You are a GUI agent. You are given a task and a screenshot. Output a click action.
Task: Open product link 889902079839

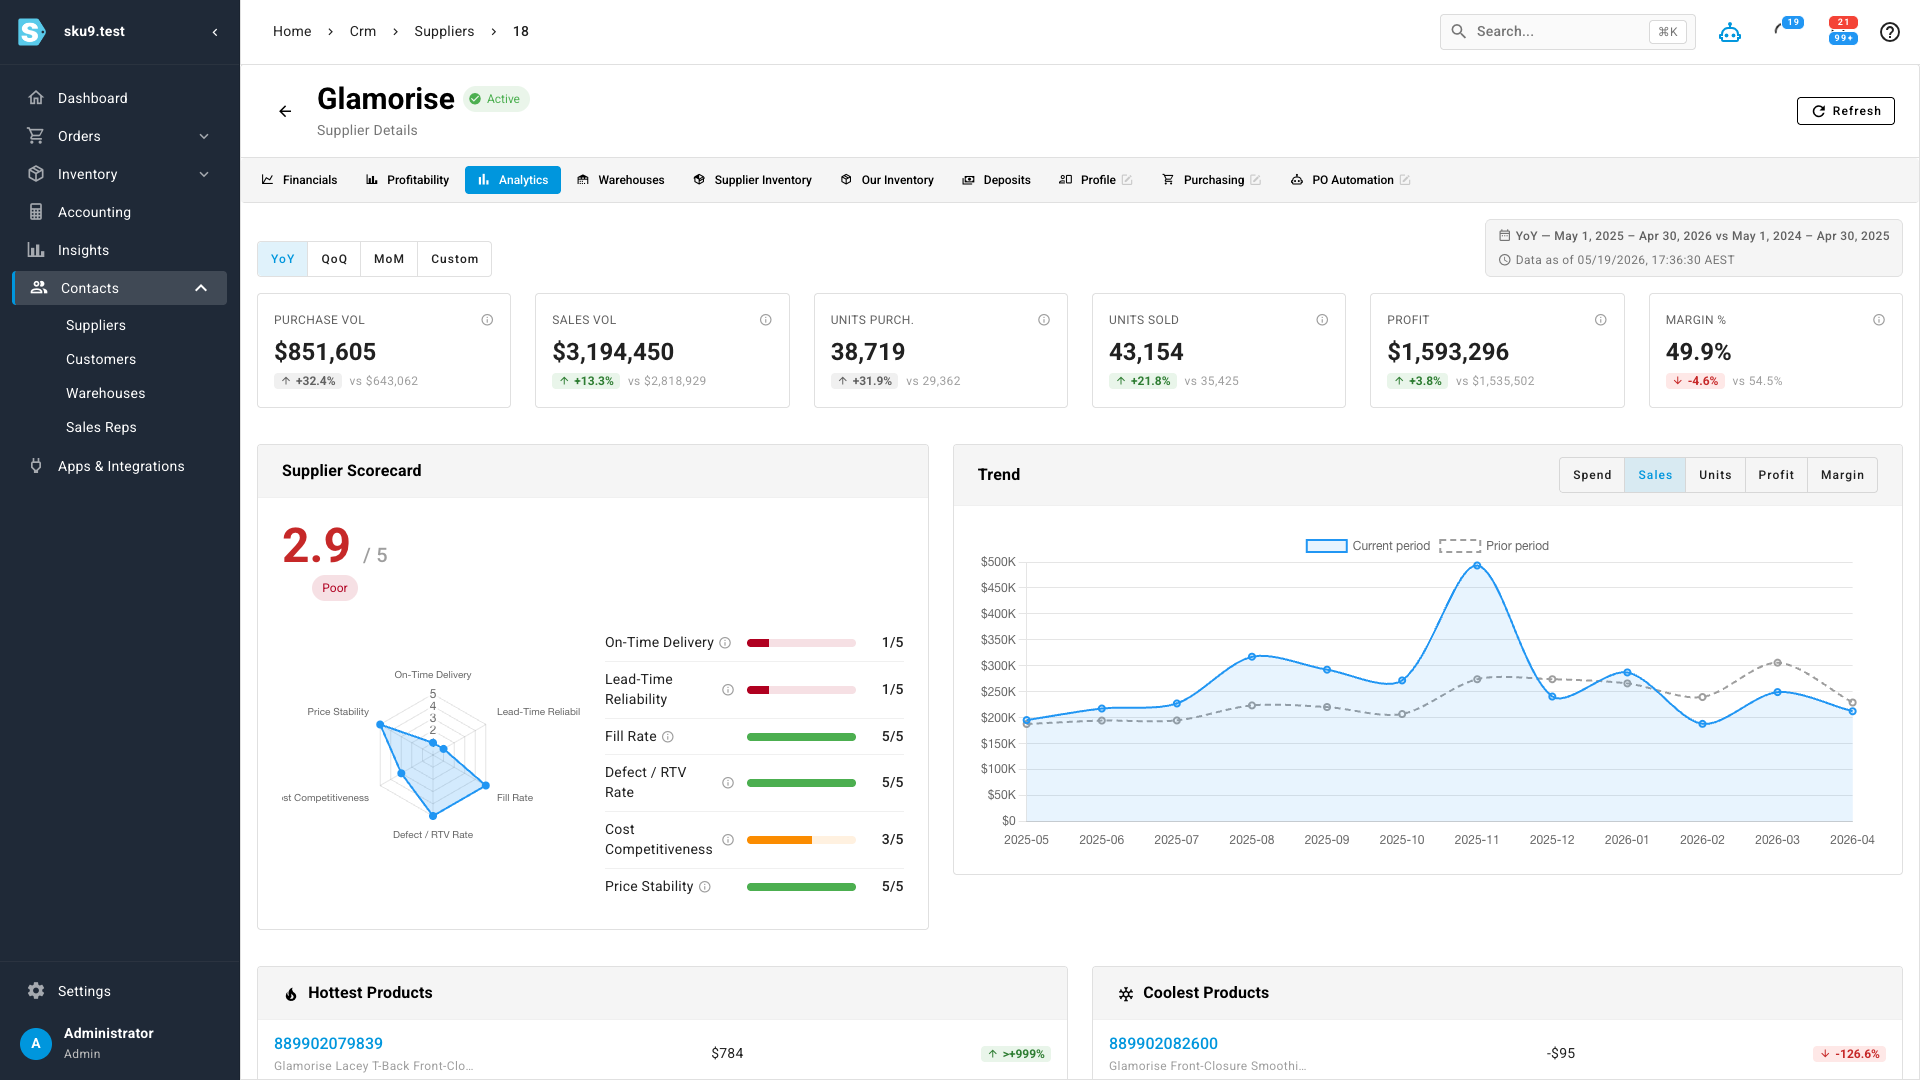[328, 1043]
